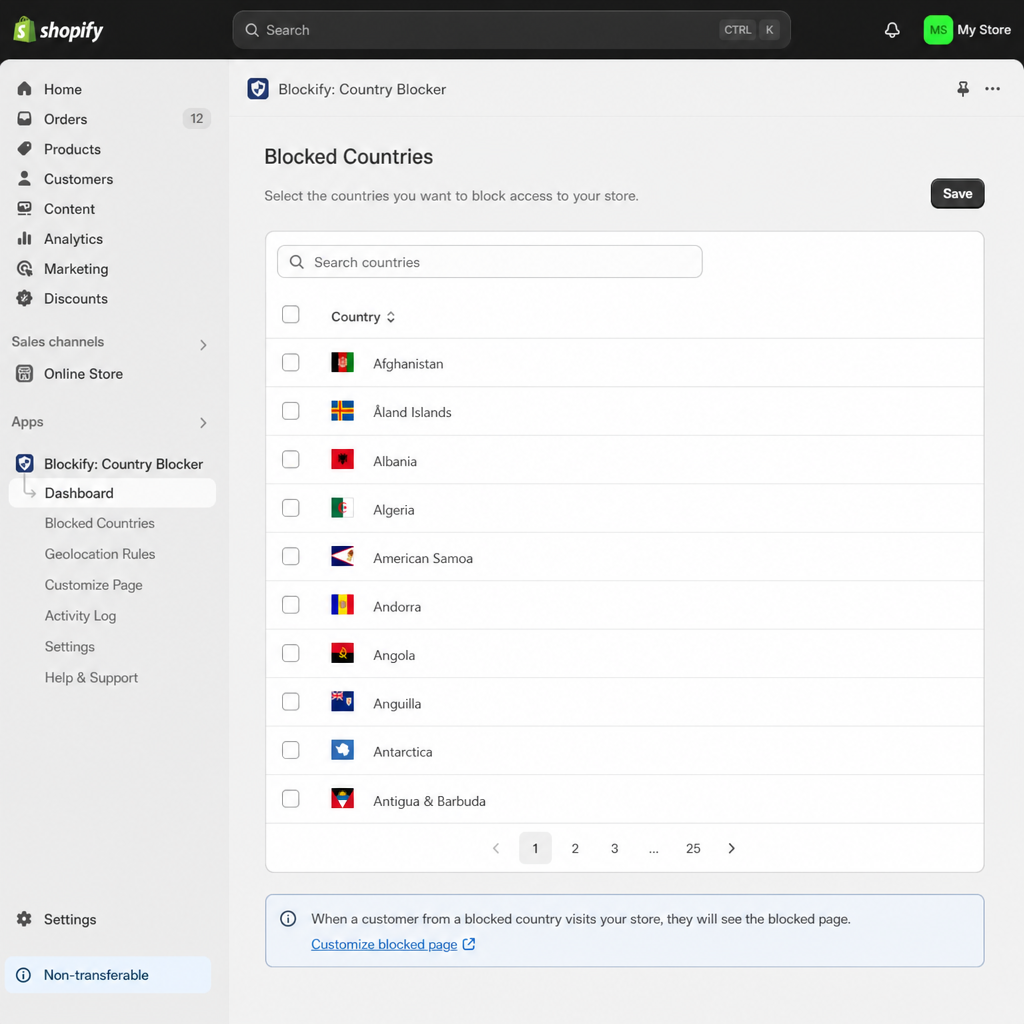Open Customize Page in sidebar

pyautogui.click(x=93, y=584)
